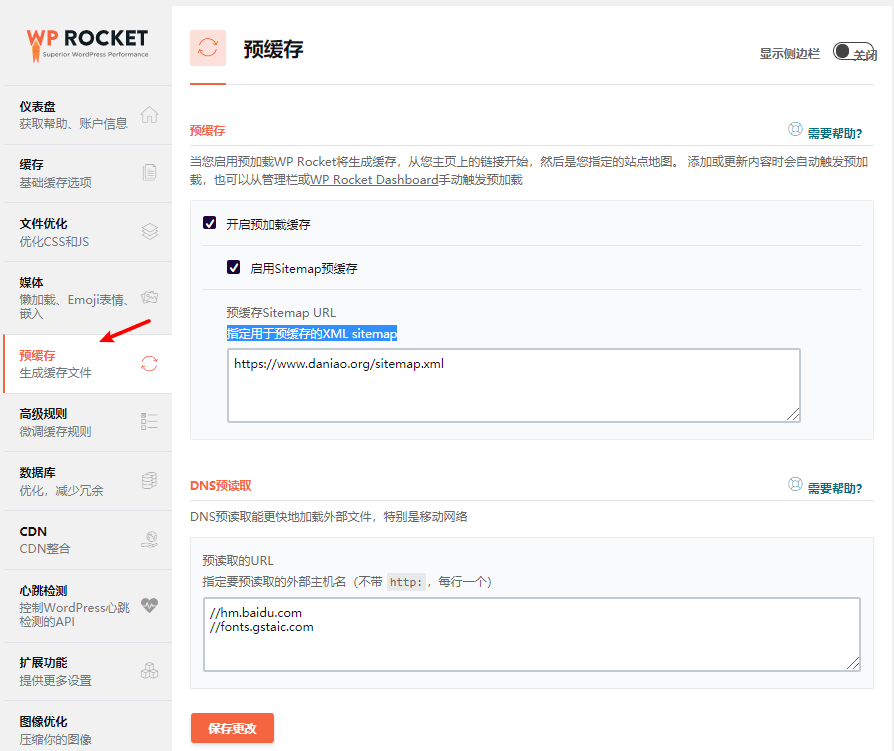The image size is (894, 751).
Task: Open the 数据库 settings tab
Action: (x=88, y=481)
